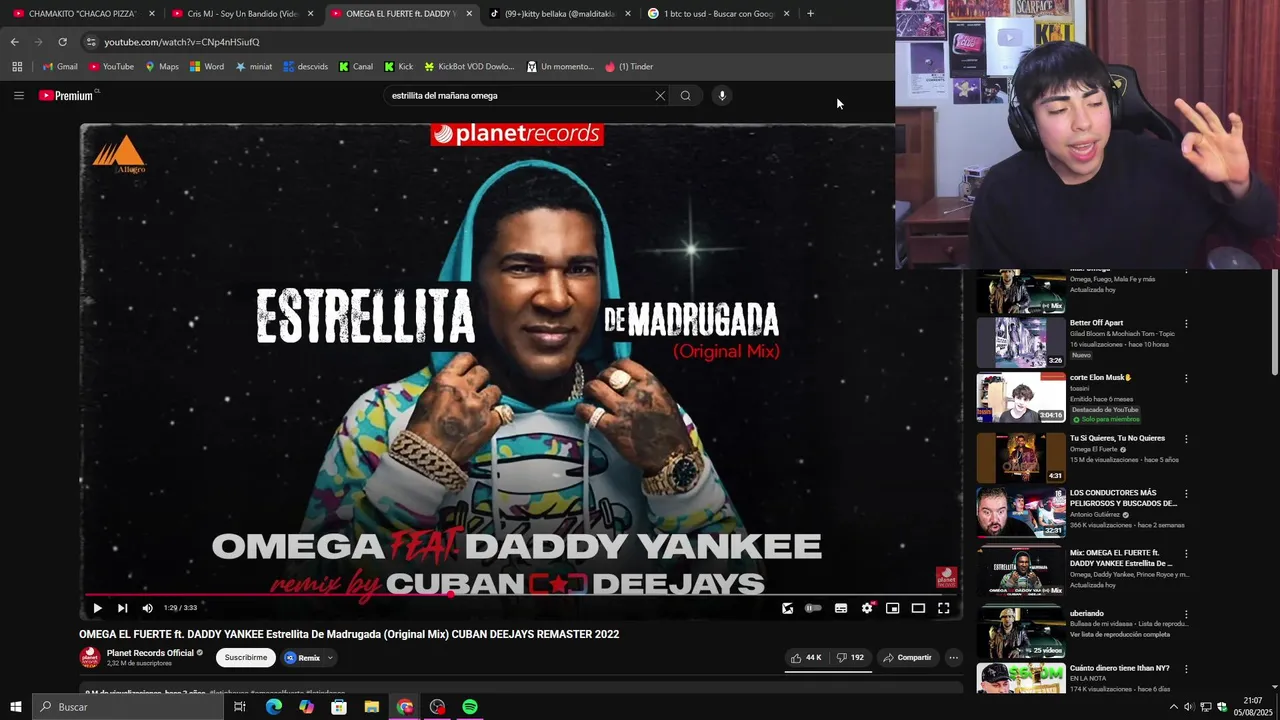Toggle subtitles on the player
Image resolution: width=1280 pixels, height=720 pixels.
click(x=841, y=608)
